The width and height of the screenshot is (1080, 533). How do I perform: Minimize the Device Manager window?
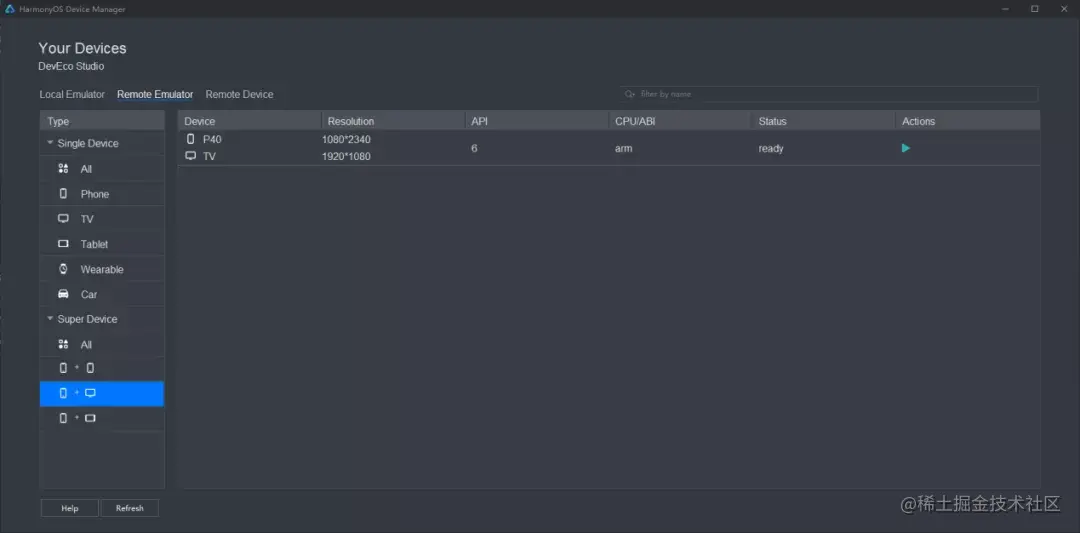pyautogui.click(x=1006, y=8)
